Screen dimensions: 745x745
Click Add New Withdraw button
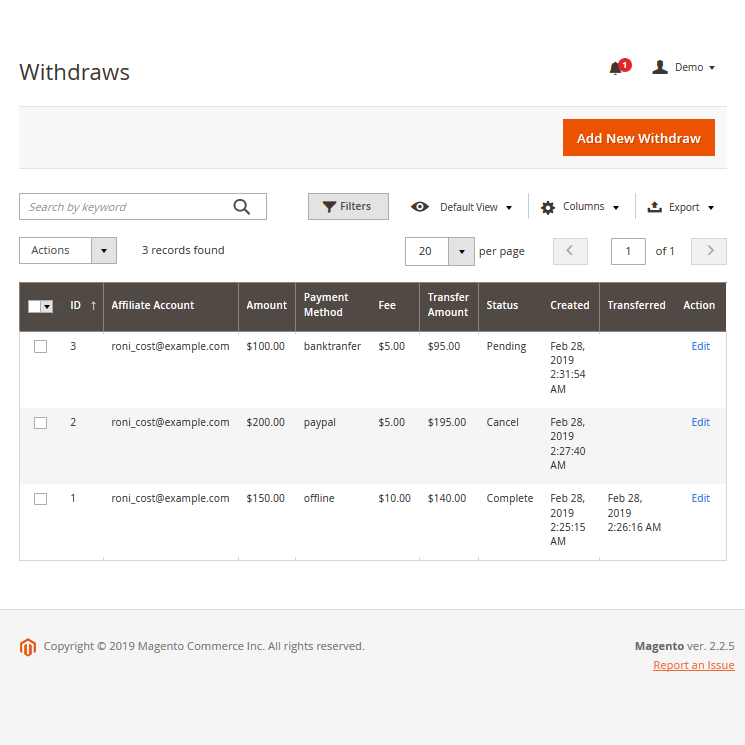(x=638, y=138)
